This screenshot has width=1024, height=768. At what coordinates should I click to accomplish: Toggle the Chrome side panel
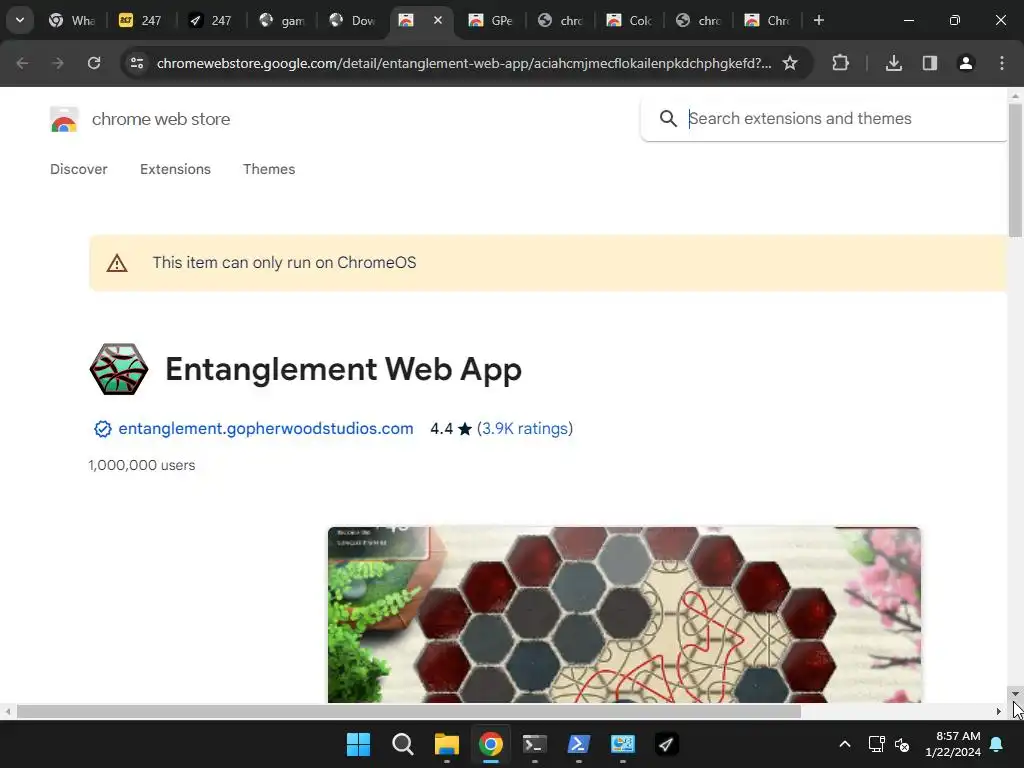pyautogui.click(x=930, y=63)
